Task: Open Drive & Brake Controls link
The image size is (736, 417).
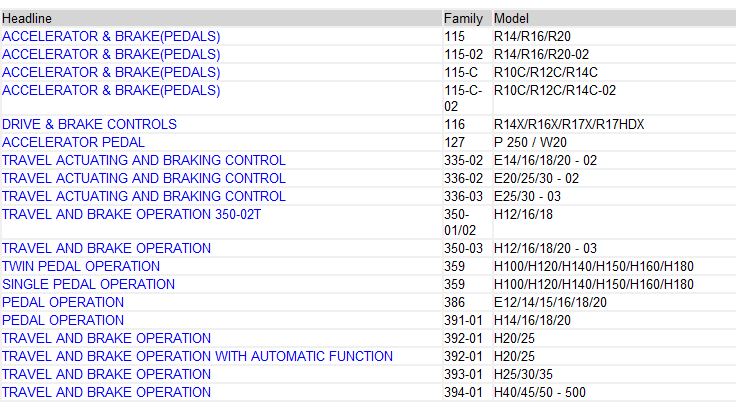Action: coord(89,124)
